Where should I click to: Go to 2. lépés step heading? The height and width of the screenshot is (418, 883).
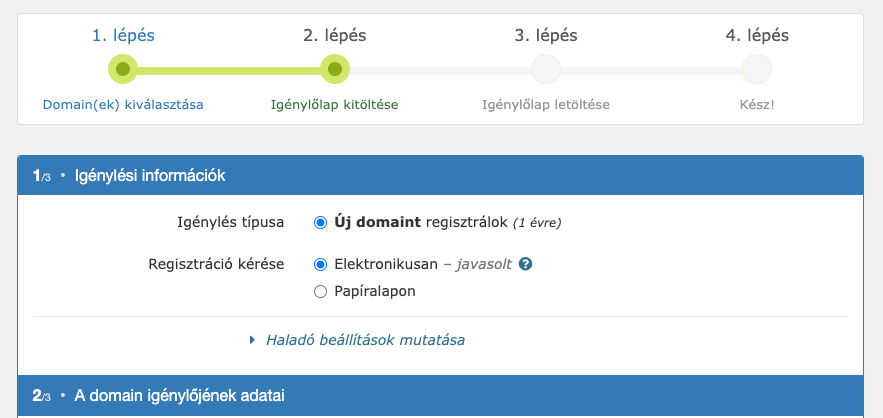[335, 35]
